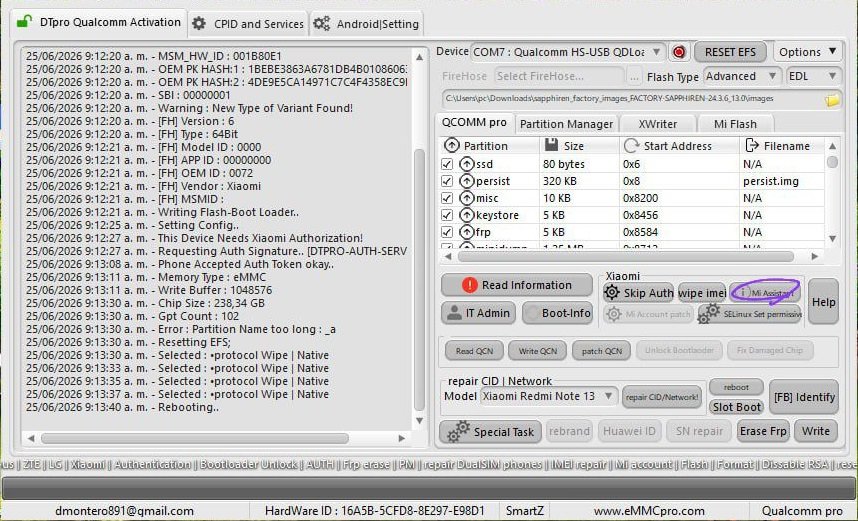Open the Partition Manager tab

tap(566, 124)
